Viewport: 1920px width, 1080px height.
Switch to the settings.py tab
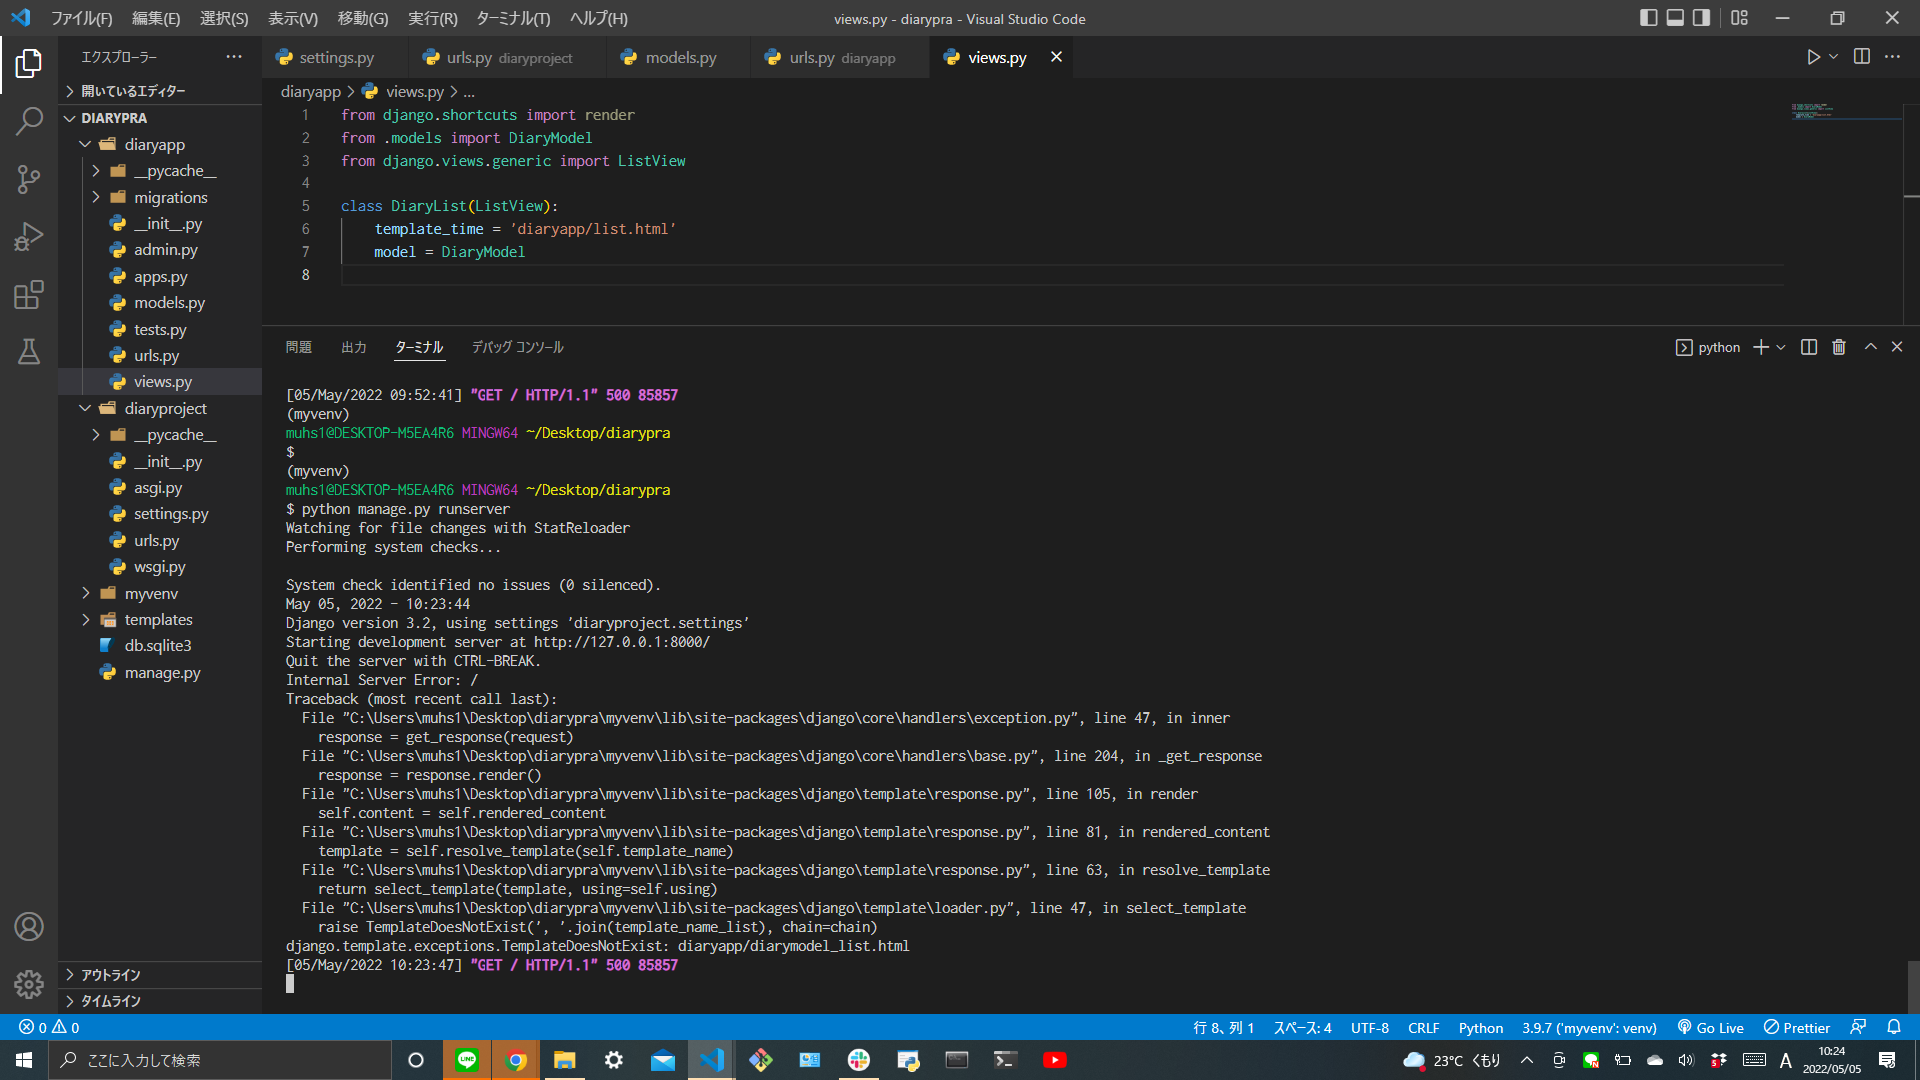tap(335, 58)
